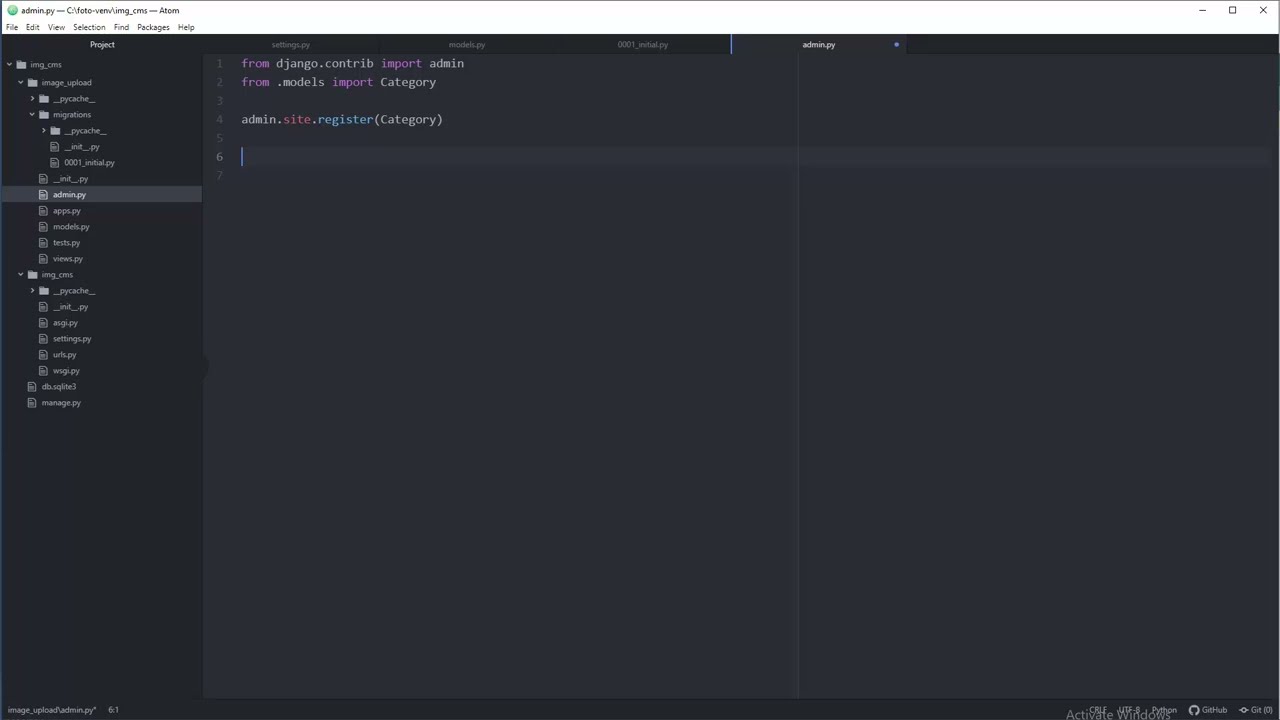
Task: Switch to the models.py tab
Action: click(x=467, y=44)
